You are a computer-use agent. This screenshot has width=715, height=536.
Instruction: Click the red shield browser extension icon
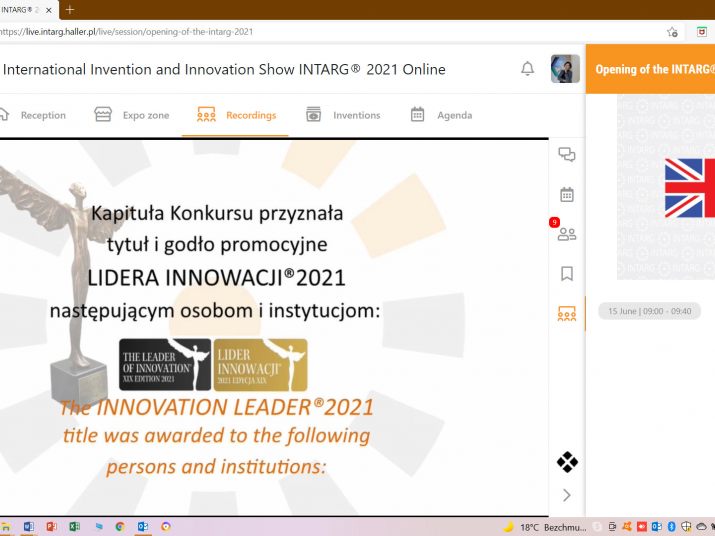pos(702,31)
